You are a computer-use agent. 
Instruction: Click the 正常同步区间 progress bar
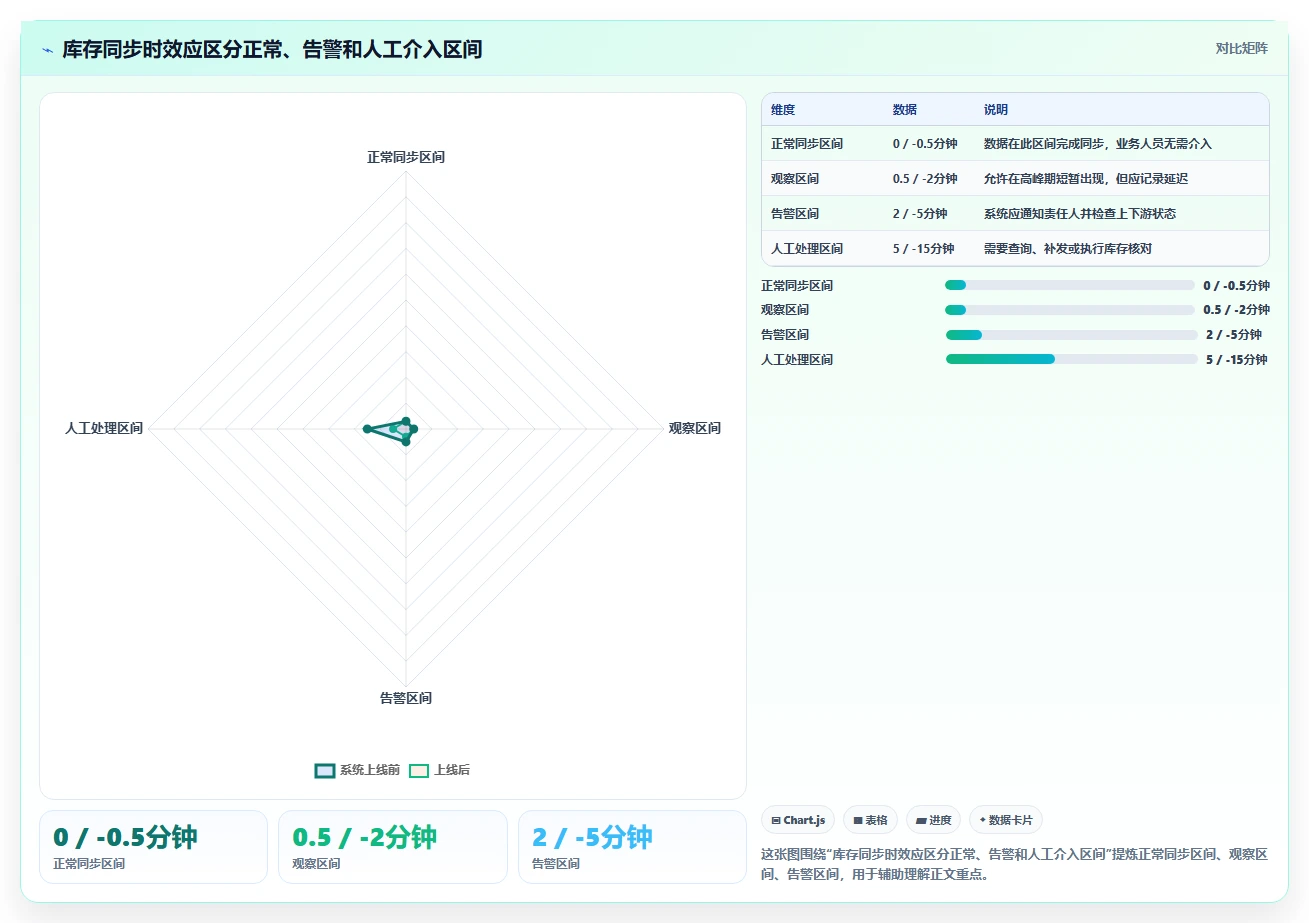point(1070,285)
